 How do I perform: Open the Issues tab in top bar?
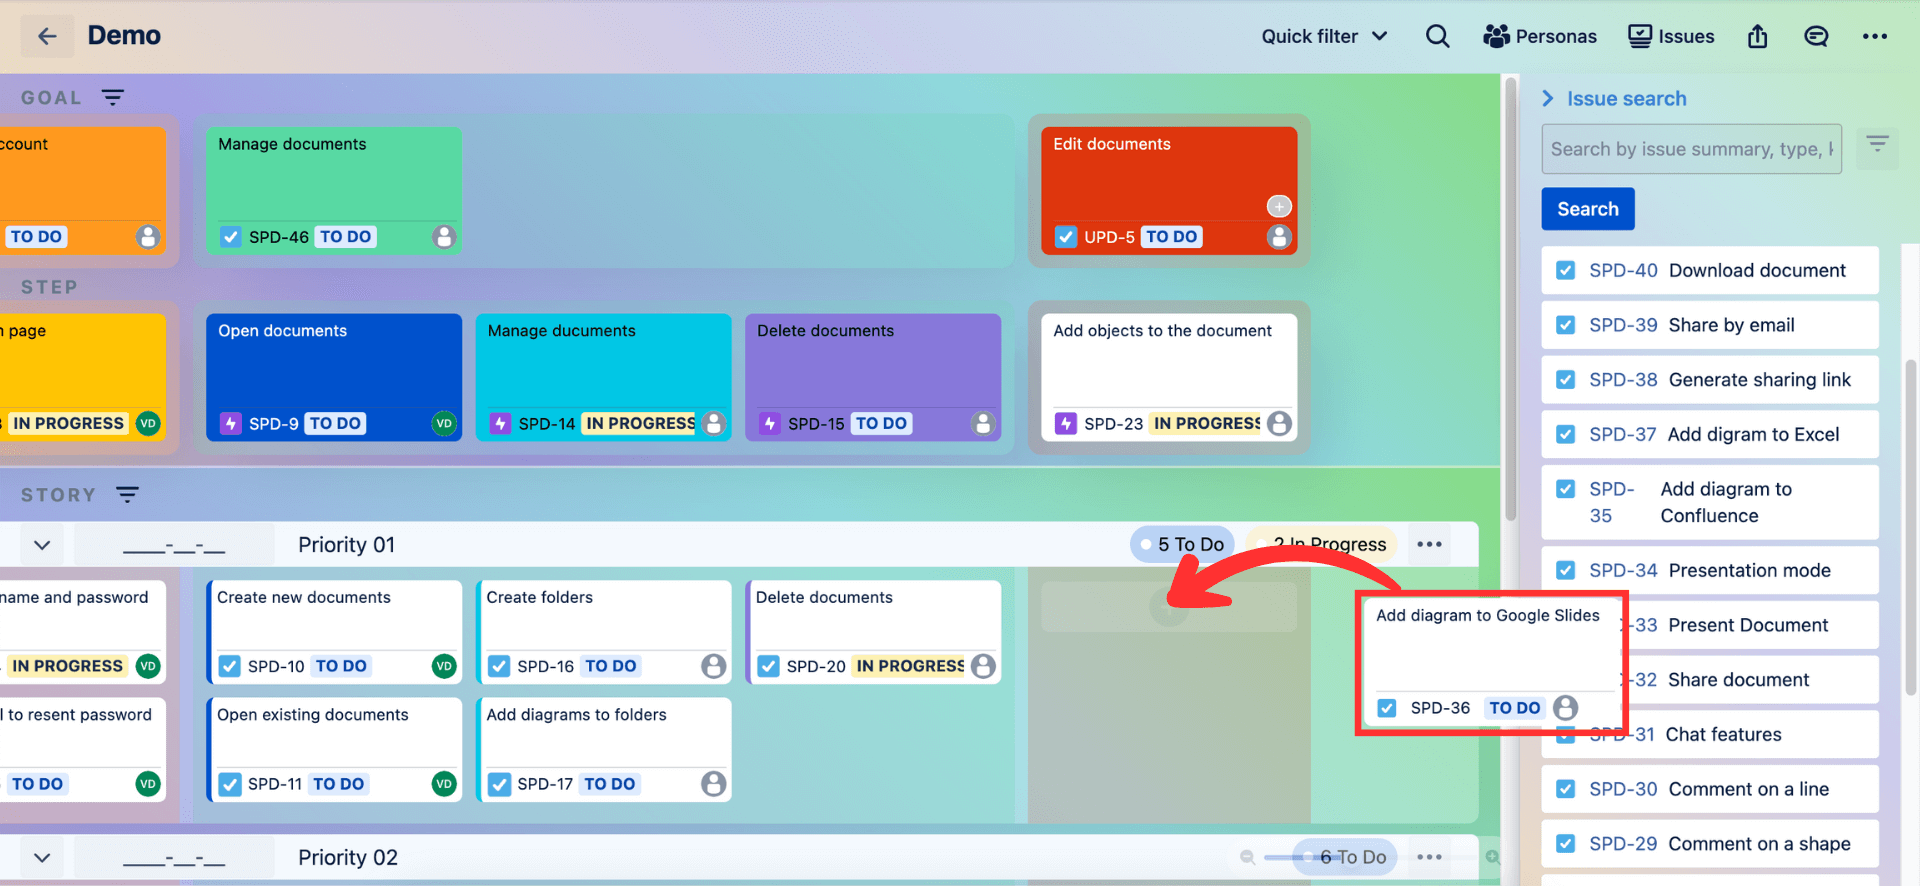1671,36
